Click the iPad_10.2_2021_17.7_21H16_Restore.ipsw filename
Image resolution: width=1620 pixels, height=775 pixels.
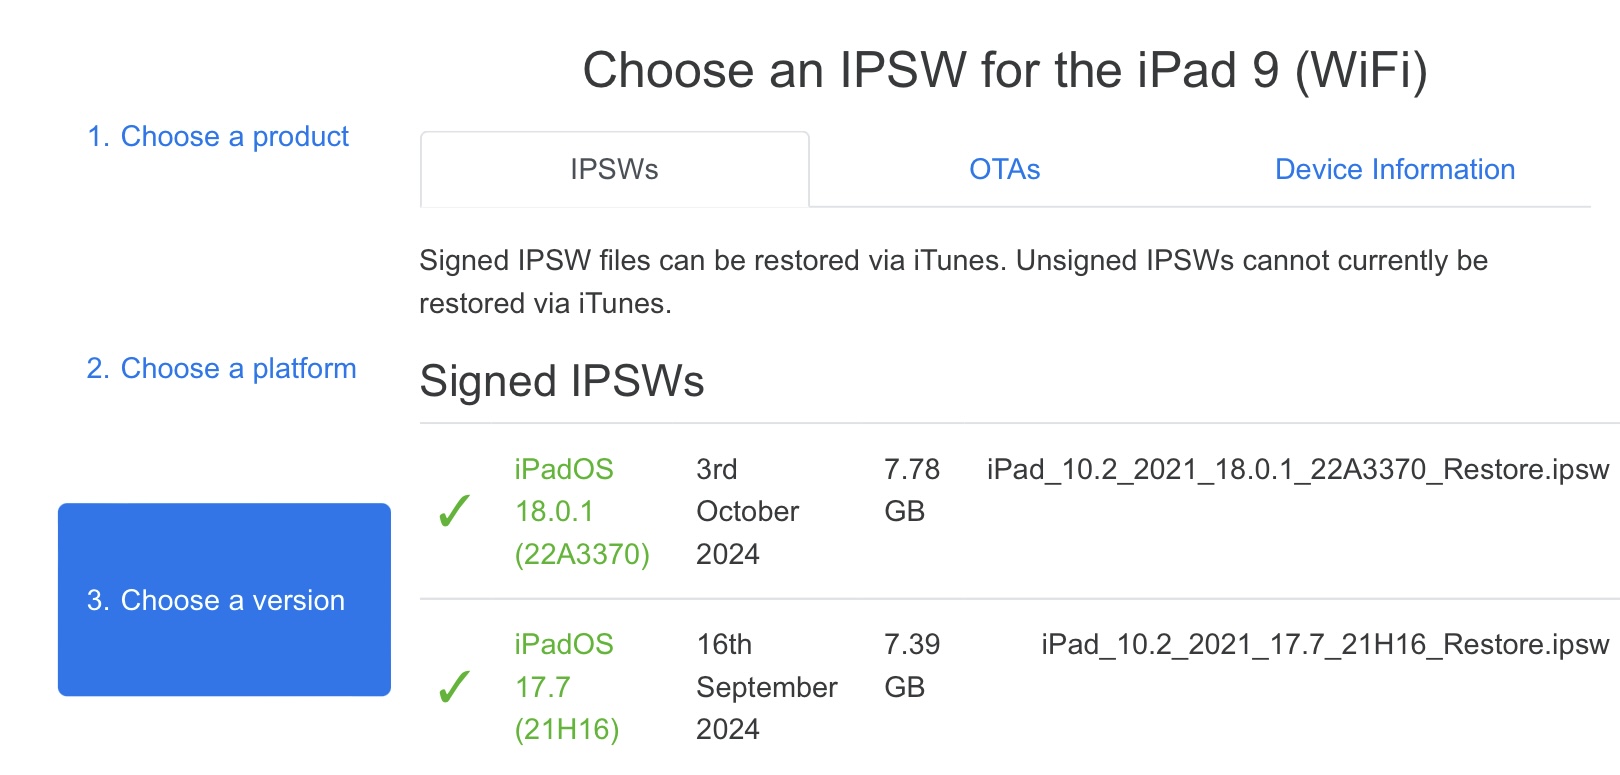(x=1325, y=644)
